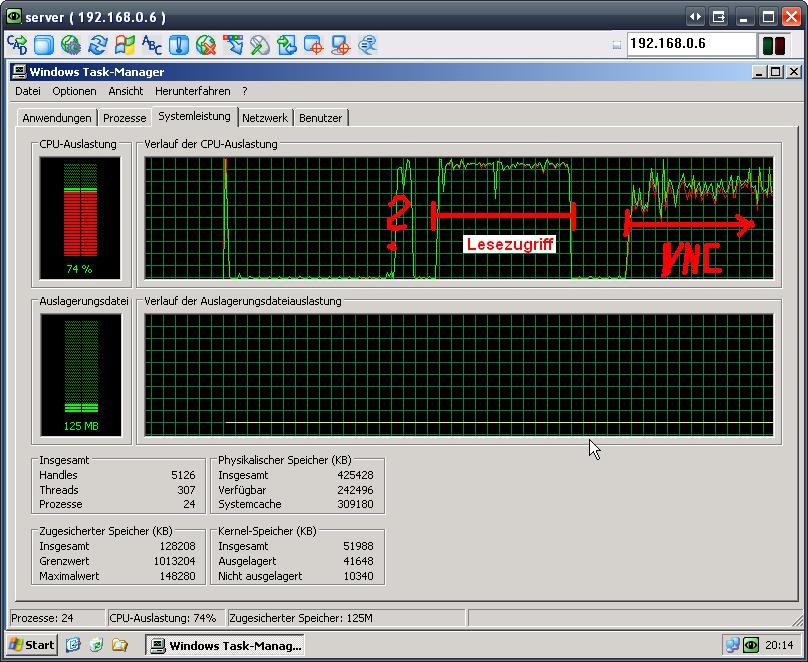Click the Systemcache value 309180
Screen dimensions: 808x662
tap(356, 504)
